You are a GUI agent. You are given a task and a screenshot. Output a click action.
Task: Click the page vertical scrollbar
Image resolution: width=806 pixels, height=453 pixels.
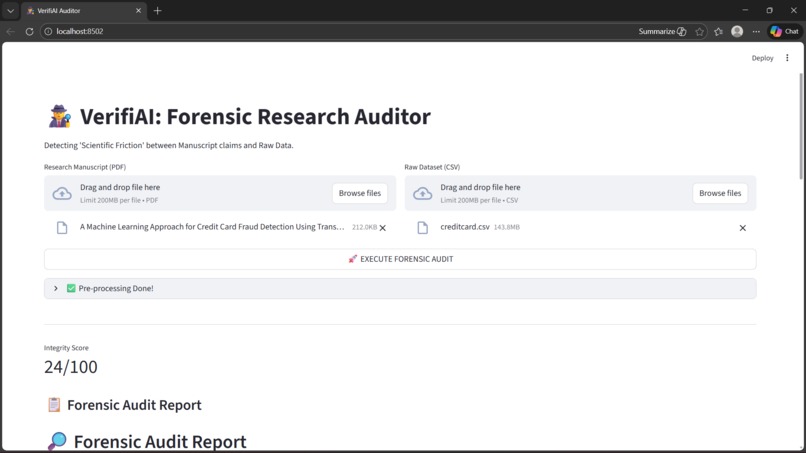(x=801, y=126)
